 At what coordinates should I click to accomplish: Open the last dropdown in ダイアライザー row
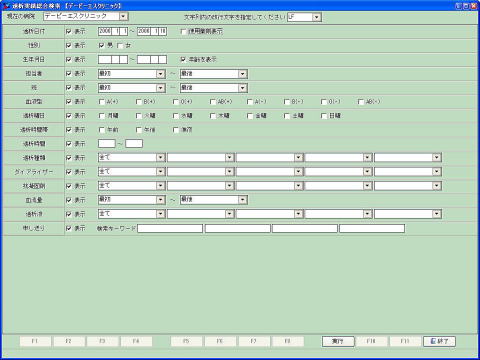(x=437, y=172)
